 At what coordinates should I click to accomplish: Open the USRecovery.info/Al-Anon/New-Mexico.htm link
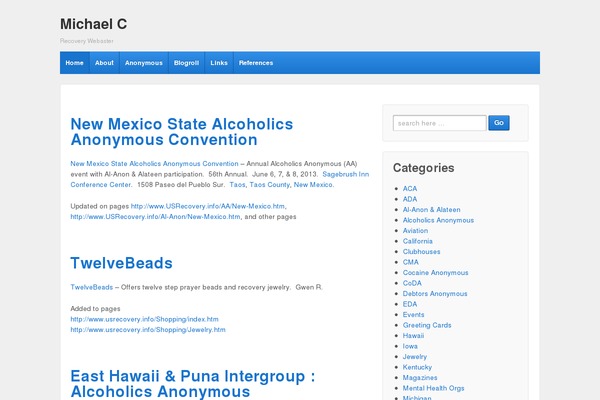155,217
